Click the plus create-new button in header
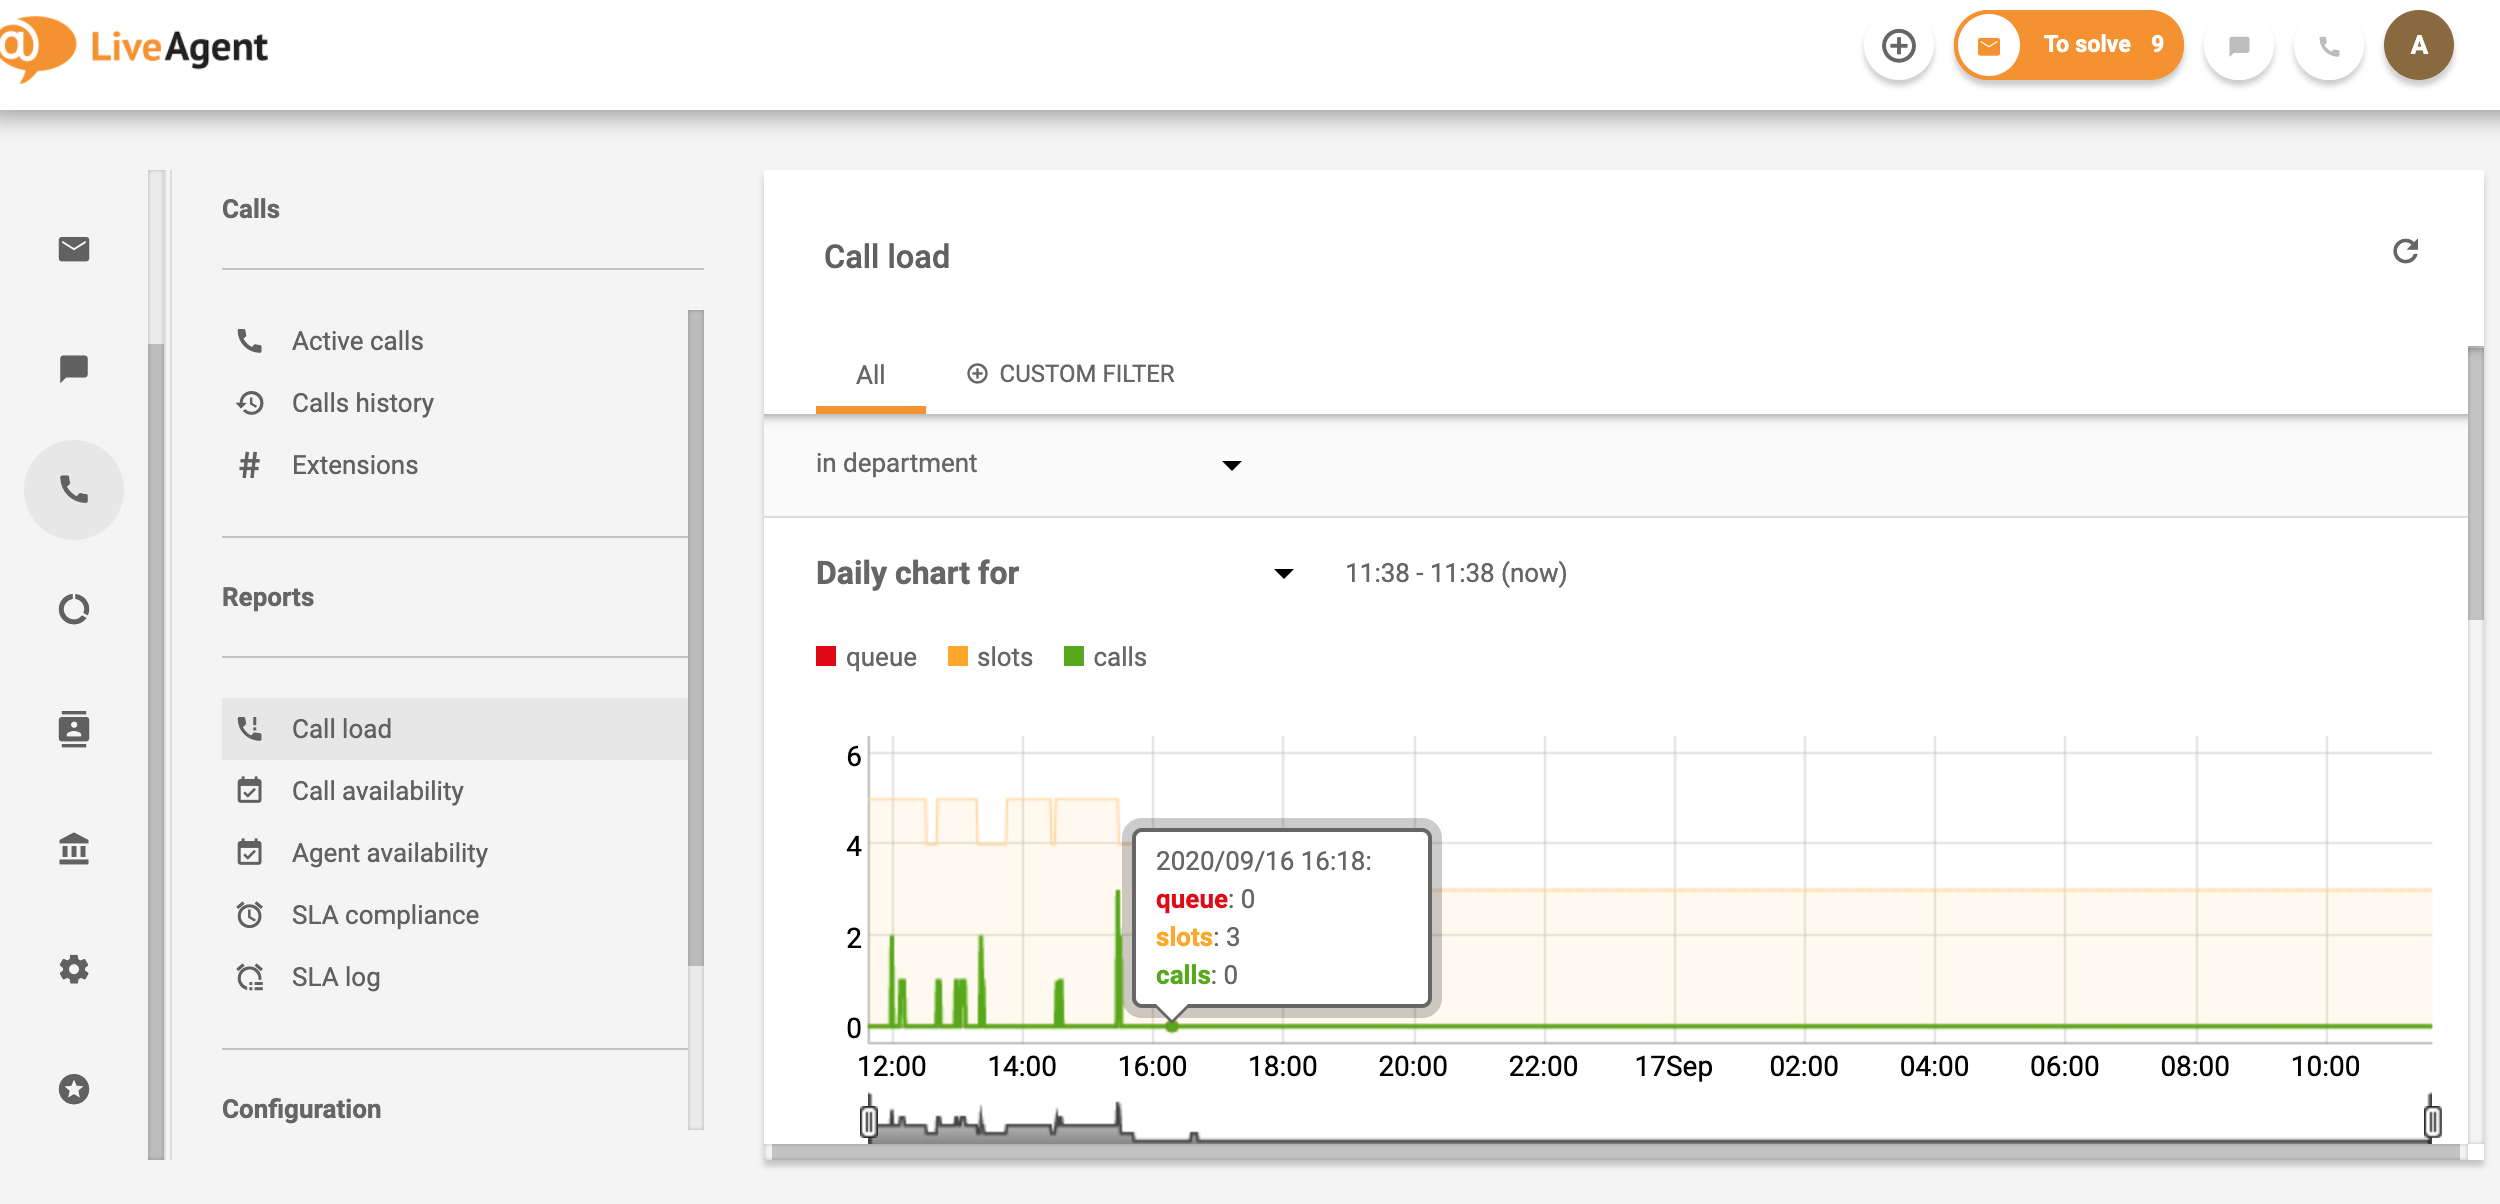 click(x=1898, y=46)
